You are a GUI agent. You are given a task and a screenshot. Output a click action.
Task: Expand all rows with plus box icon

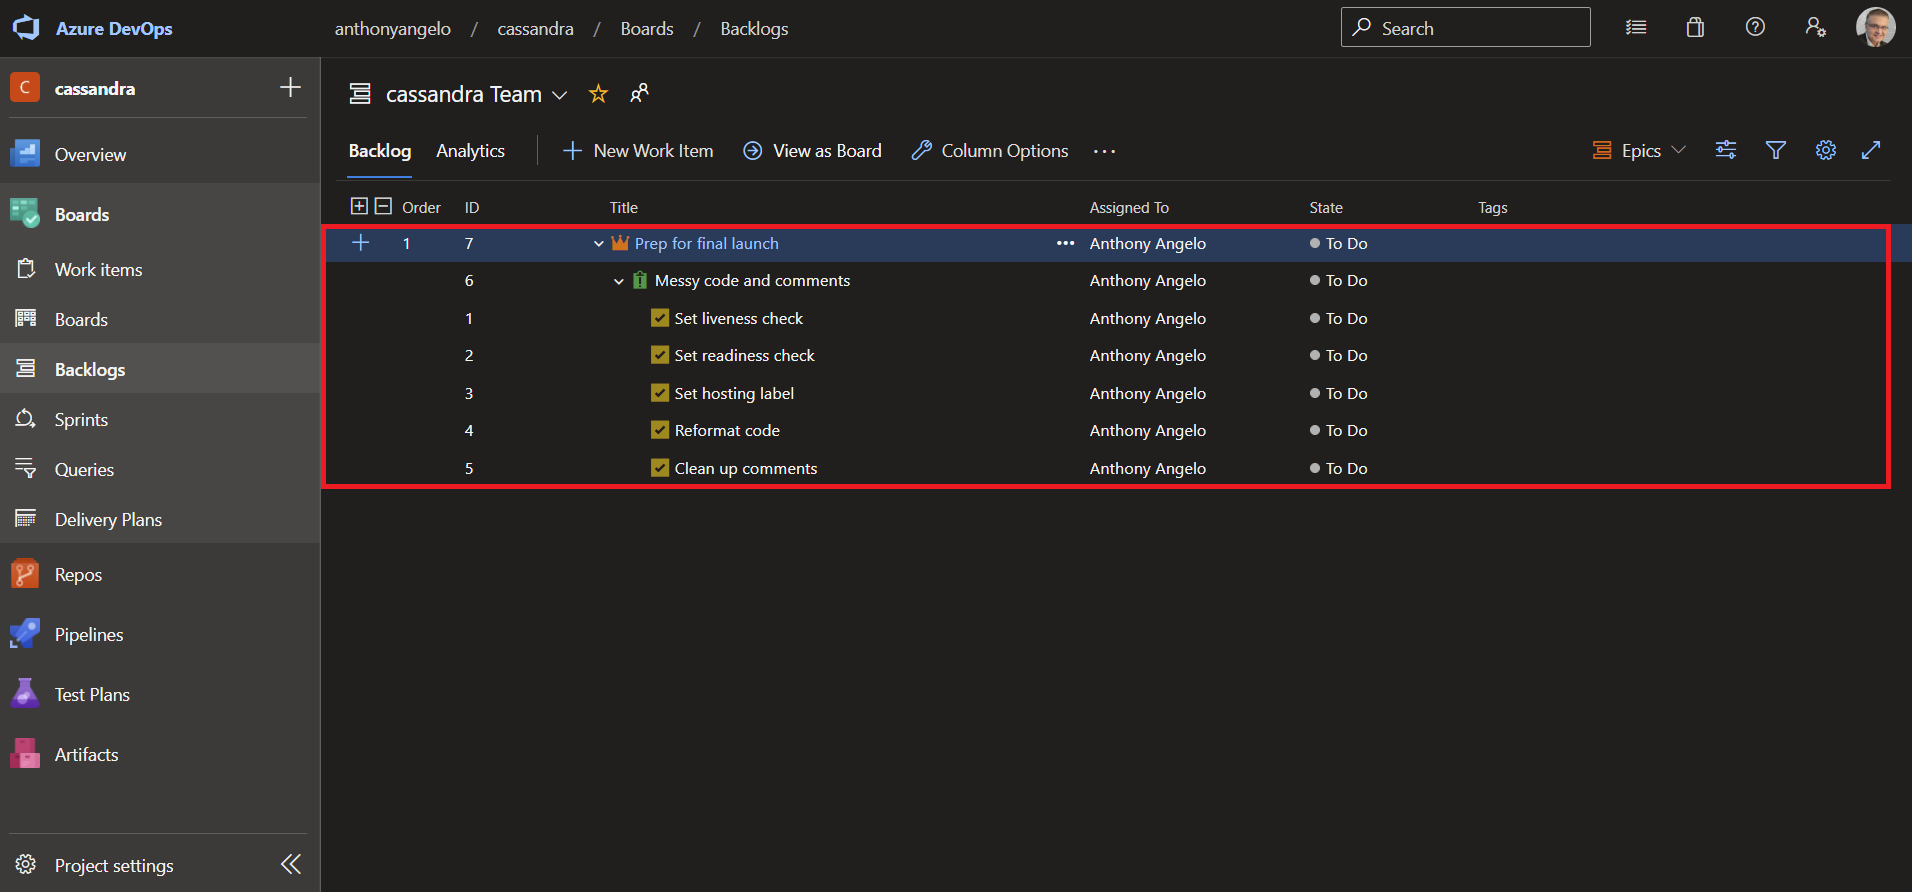(x=359, y=206)
